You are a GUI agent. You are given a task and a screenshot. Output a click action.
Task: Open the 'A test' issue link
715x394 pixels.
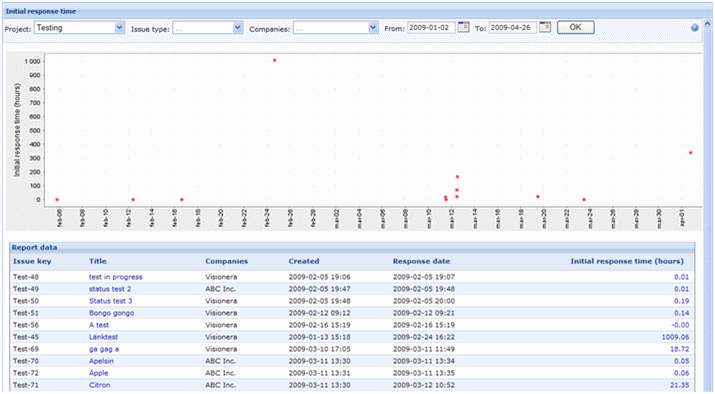99,325
